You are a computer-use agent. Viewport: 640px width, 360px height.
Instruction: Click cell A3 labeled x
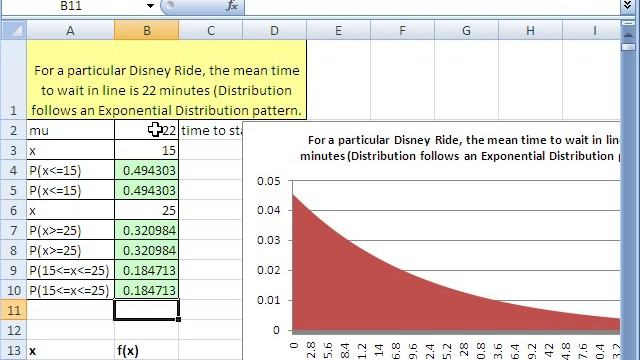[x=70, y=150]
